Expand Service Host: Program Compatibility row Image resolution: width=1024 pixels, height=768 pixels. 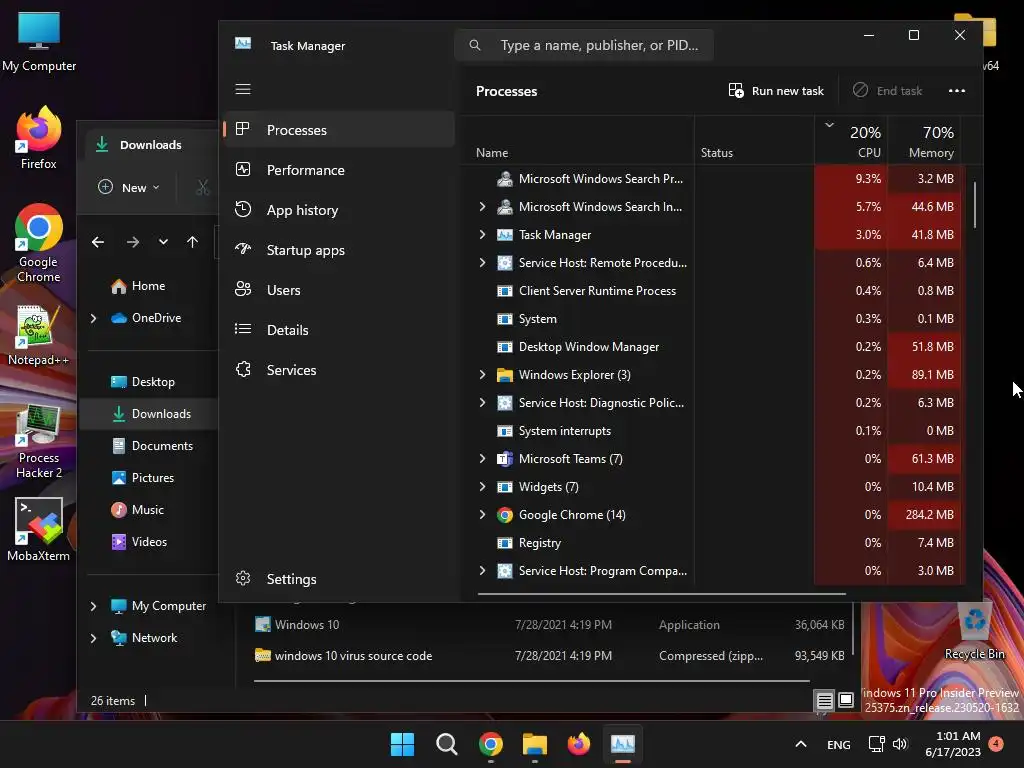(482, 571)
